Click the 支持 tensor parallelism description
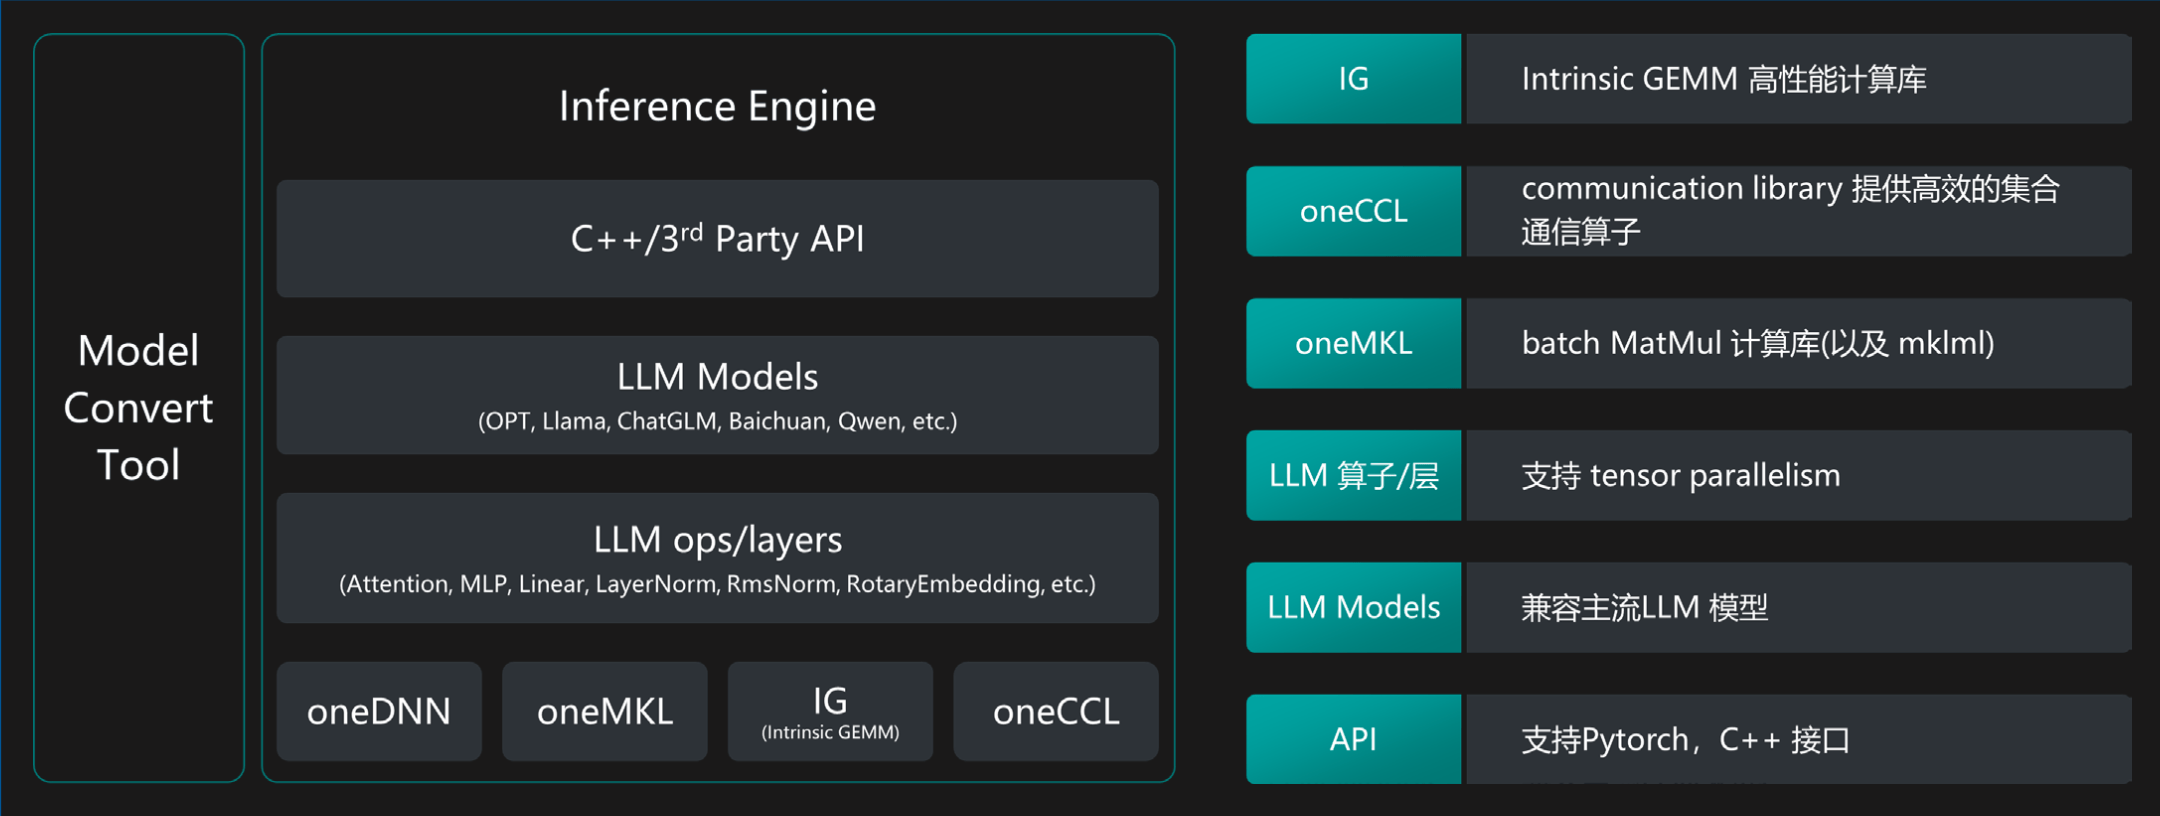Viewport: 2160px width, 816px height. [1680, 475]
